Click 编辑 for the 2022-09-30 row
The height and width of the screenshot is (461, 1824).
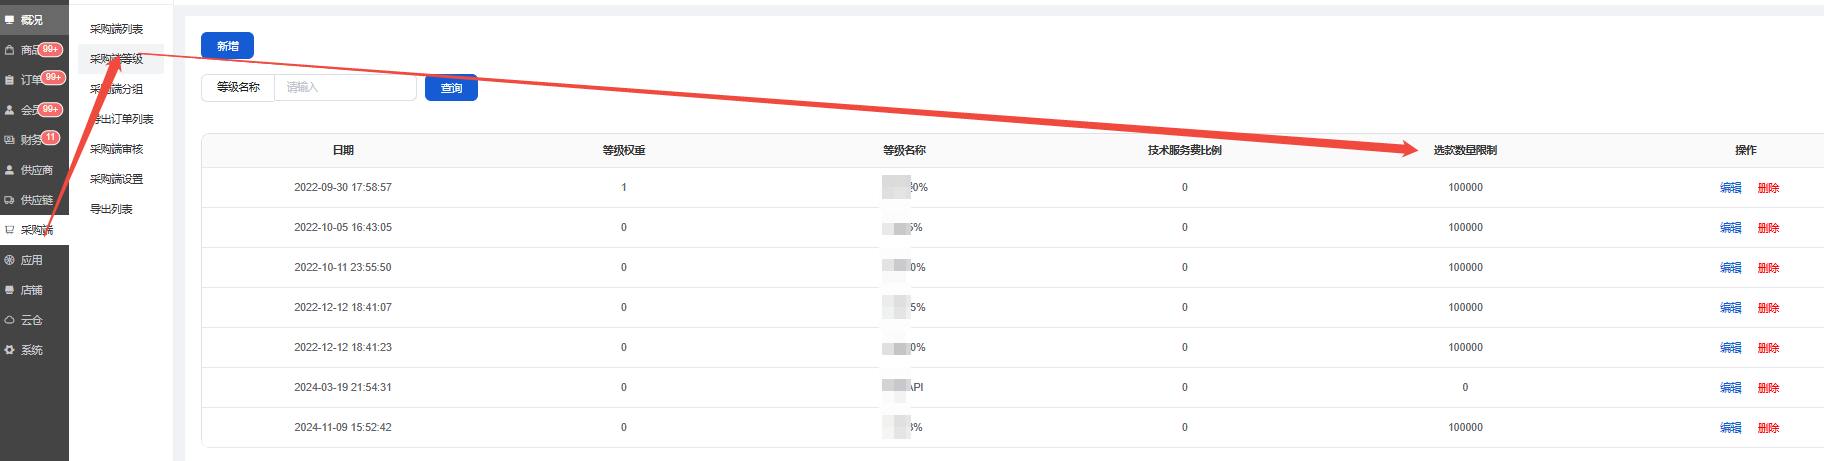(x=1730, y=188)
